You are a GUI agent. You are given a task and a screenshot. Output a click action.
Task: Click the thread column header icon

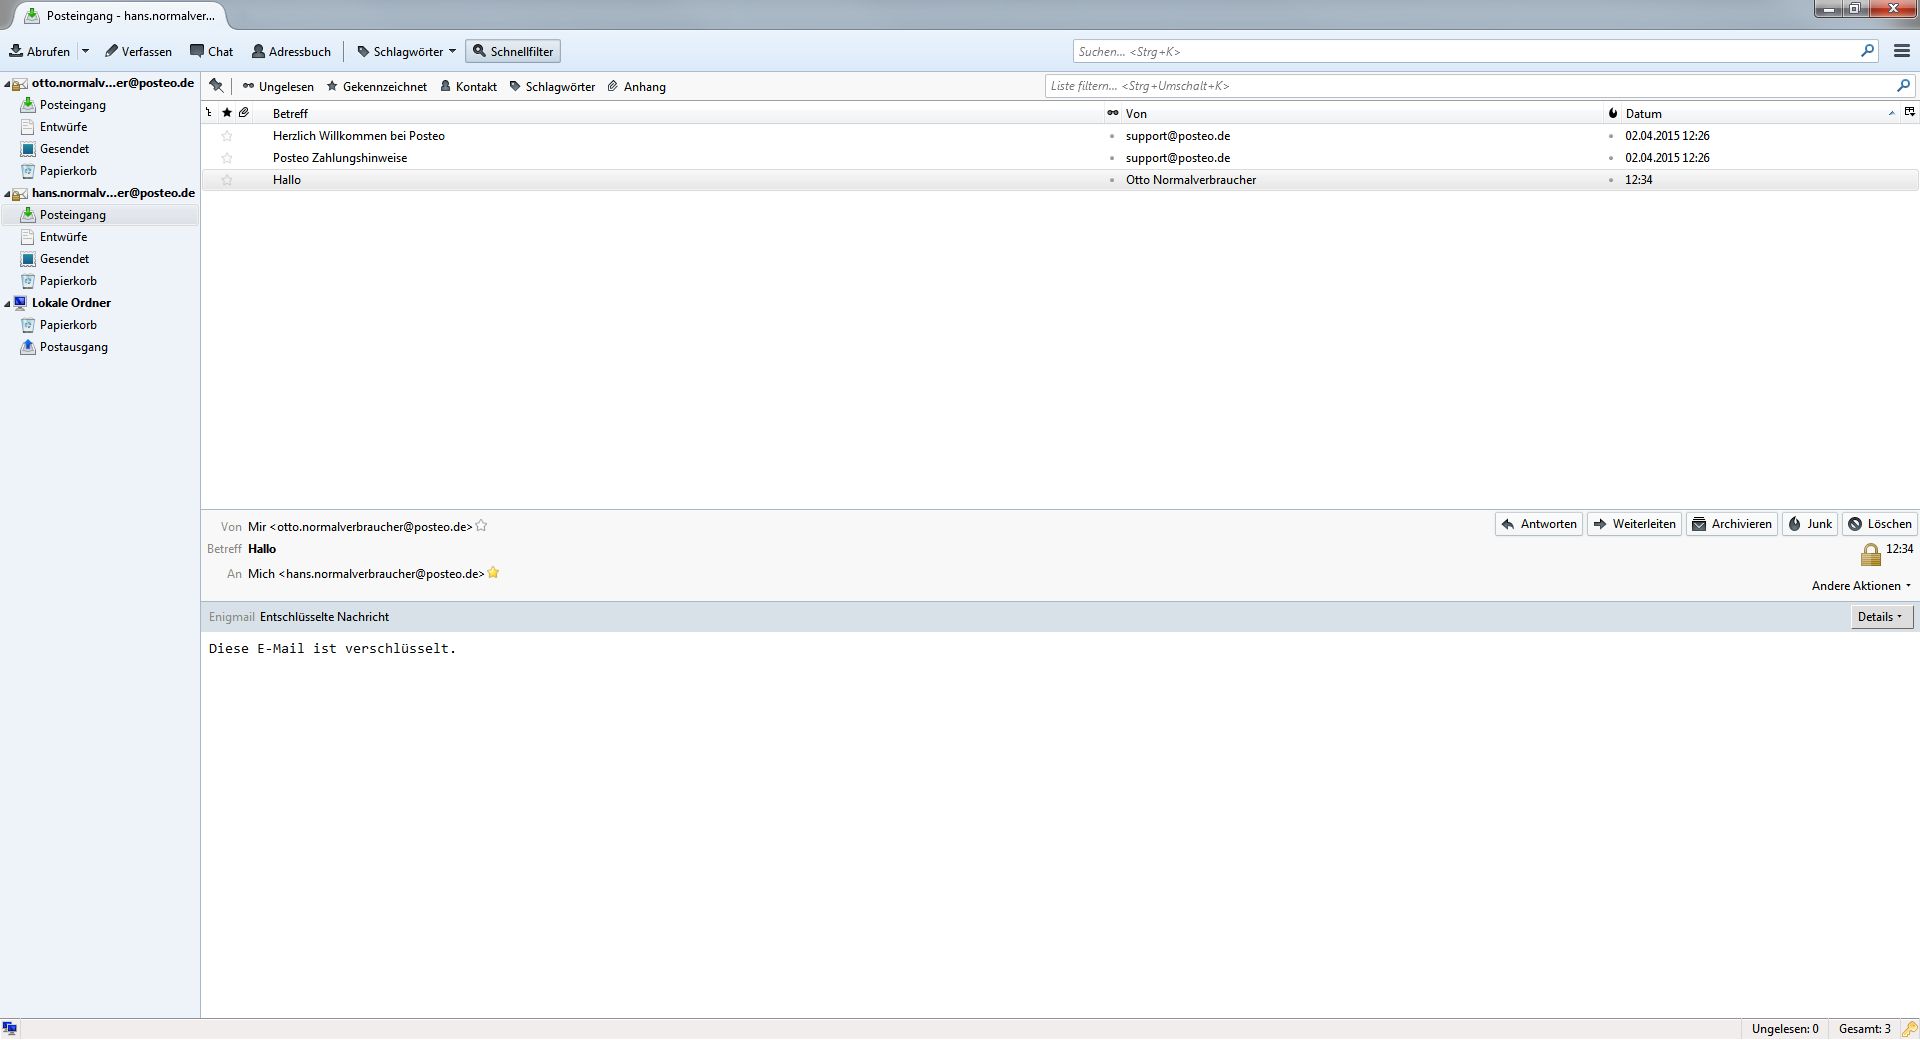pyautogui.click(x=209, y=113)
